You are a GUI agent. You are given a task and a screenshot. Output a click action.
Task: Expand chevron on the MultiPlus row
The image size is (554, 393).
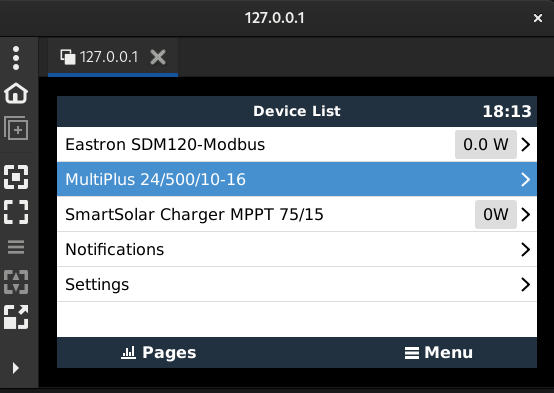tap(526, 180)
